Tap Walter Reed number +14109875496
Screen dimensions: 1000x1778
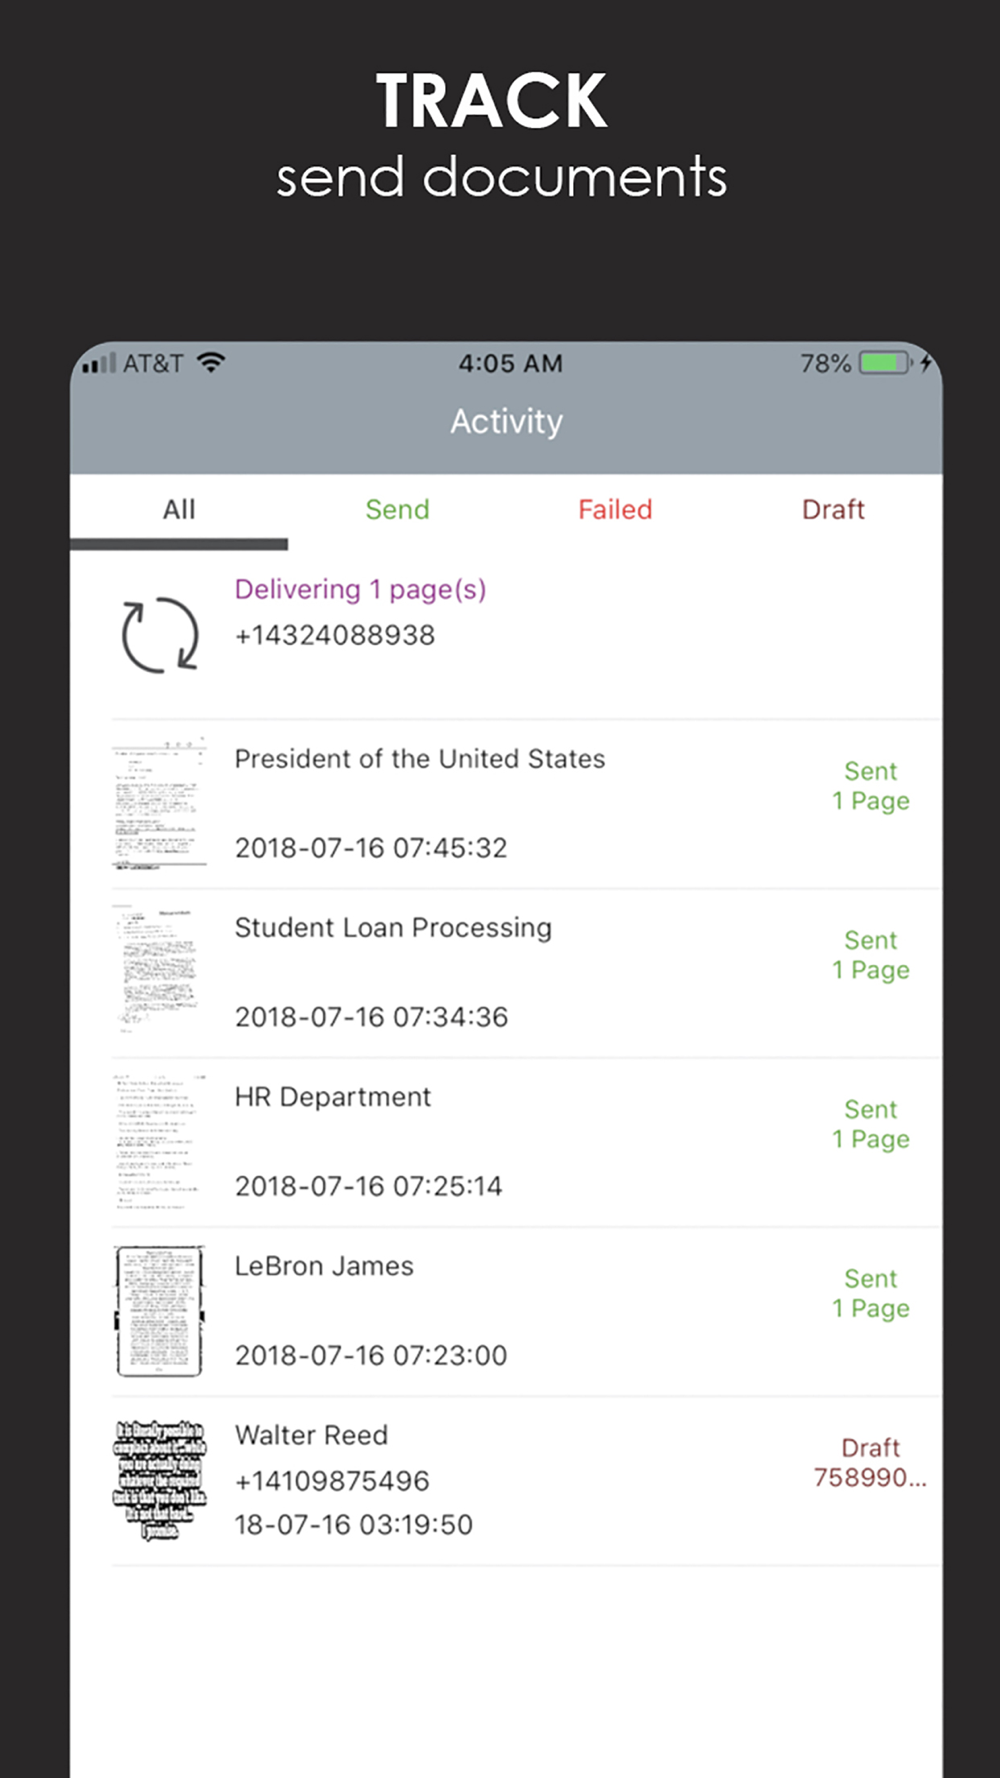point(332,1481)
